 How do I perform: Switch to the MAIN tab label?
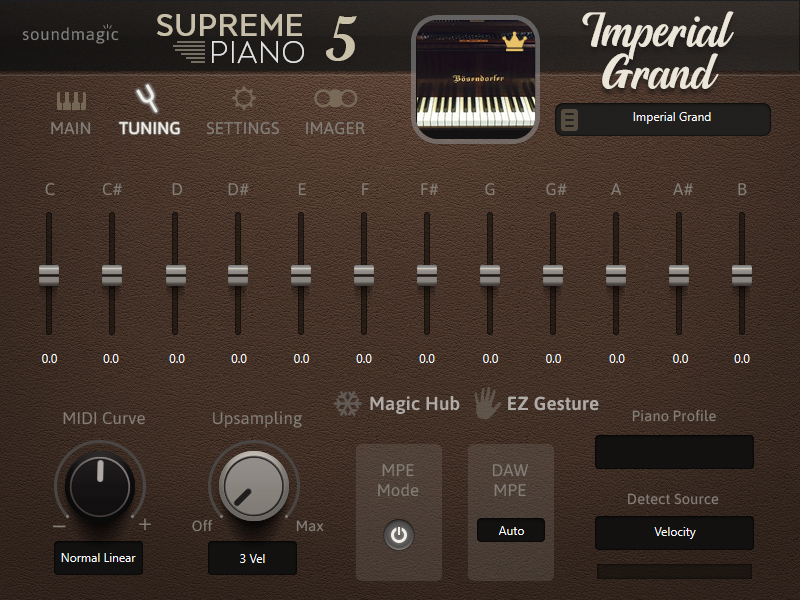(71, 128)
